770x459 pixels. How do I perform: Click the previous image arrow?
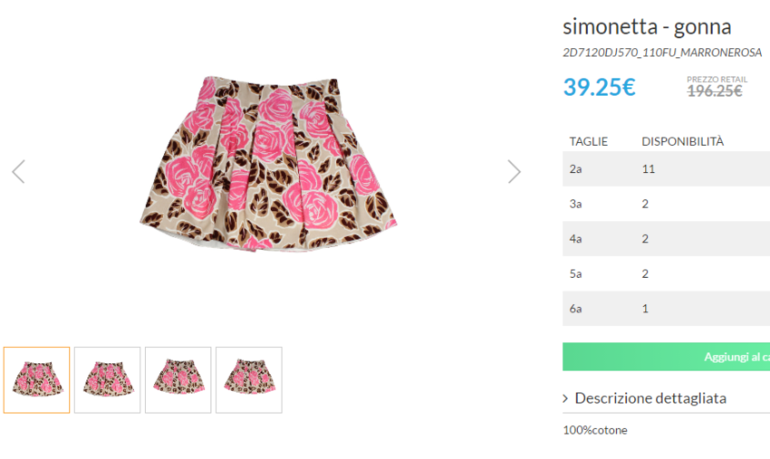[18, 172]
